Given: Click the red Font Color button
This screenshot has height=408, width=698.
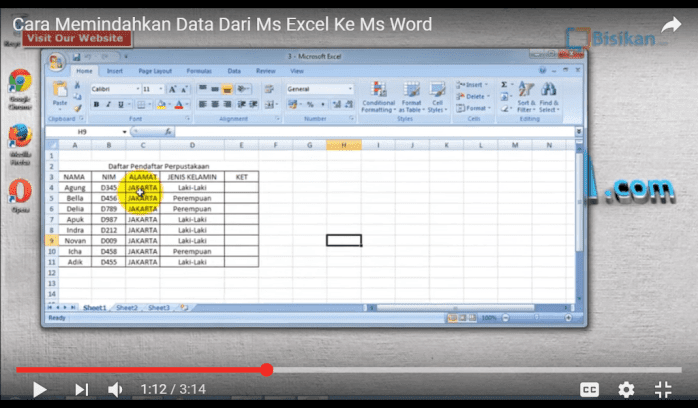Looking at the screenshot, I should point(179,105).
